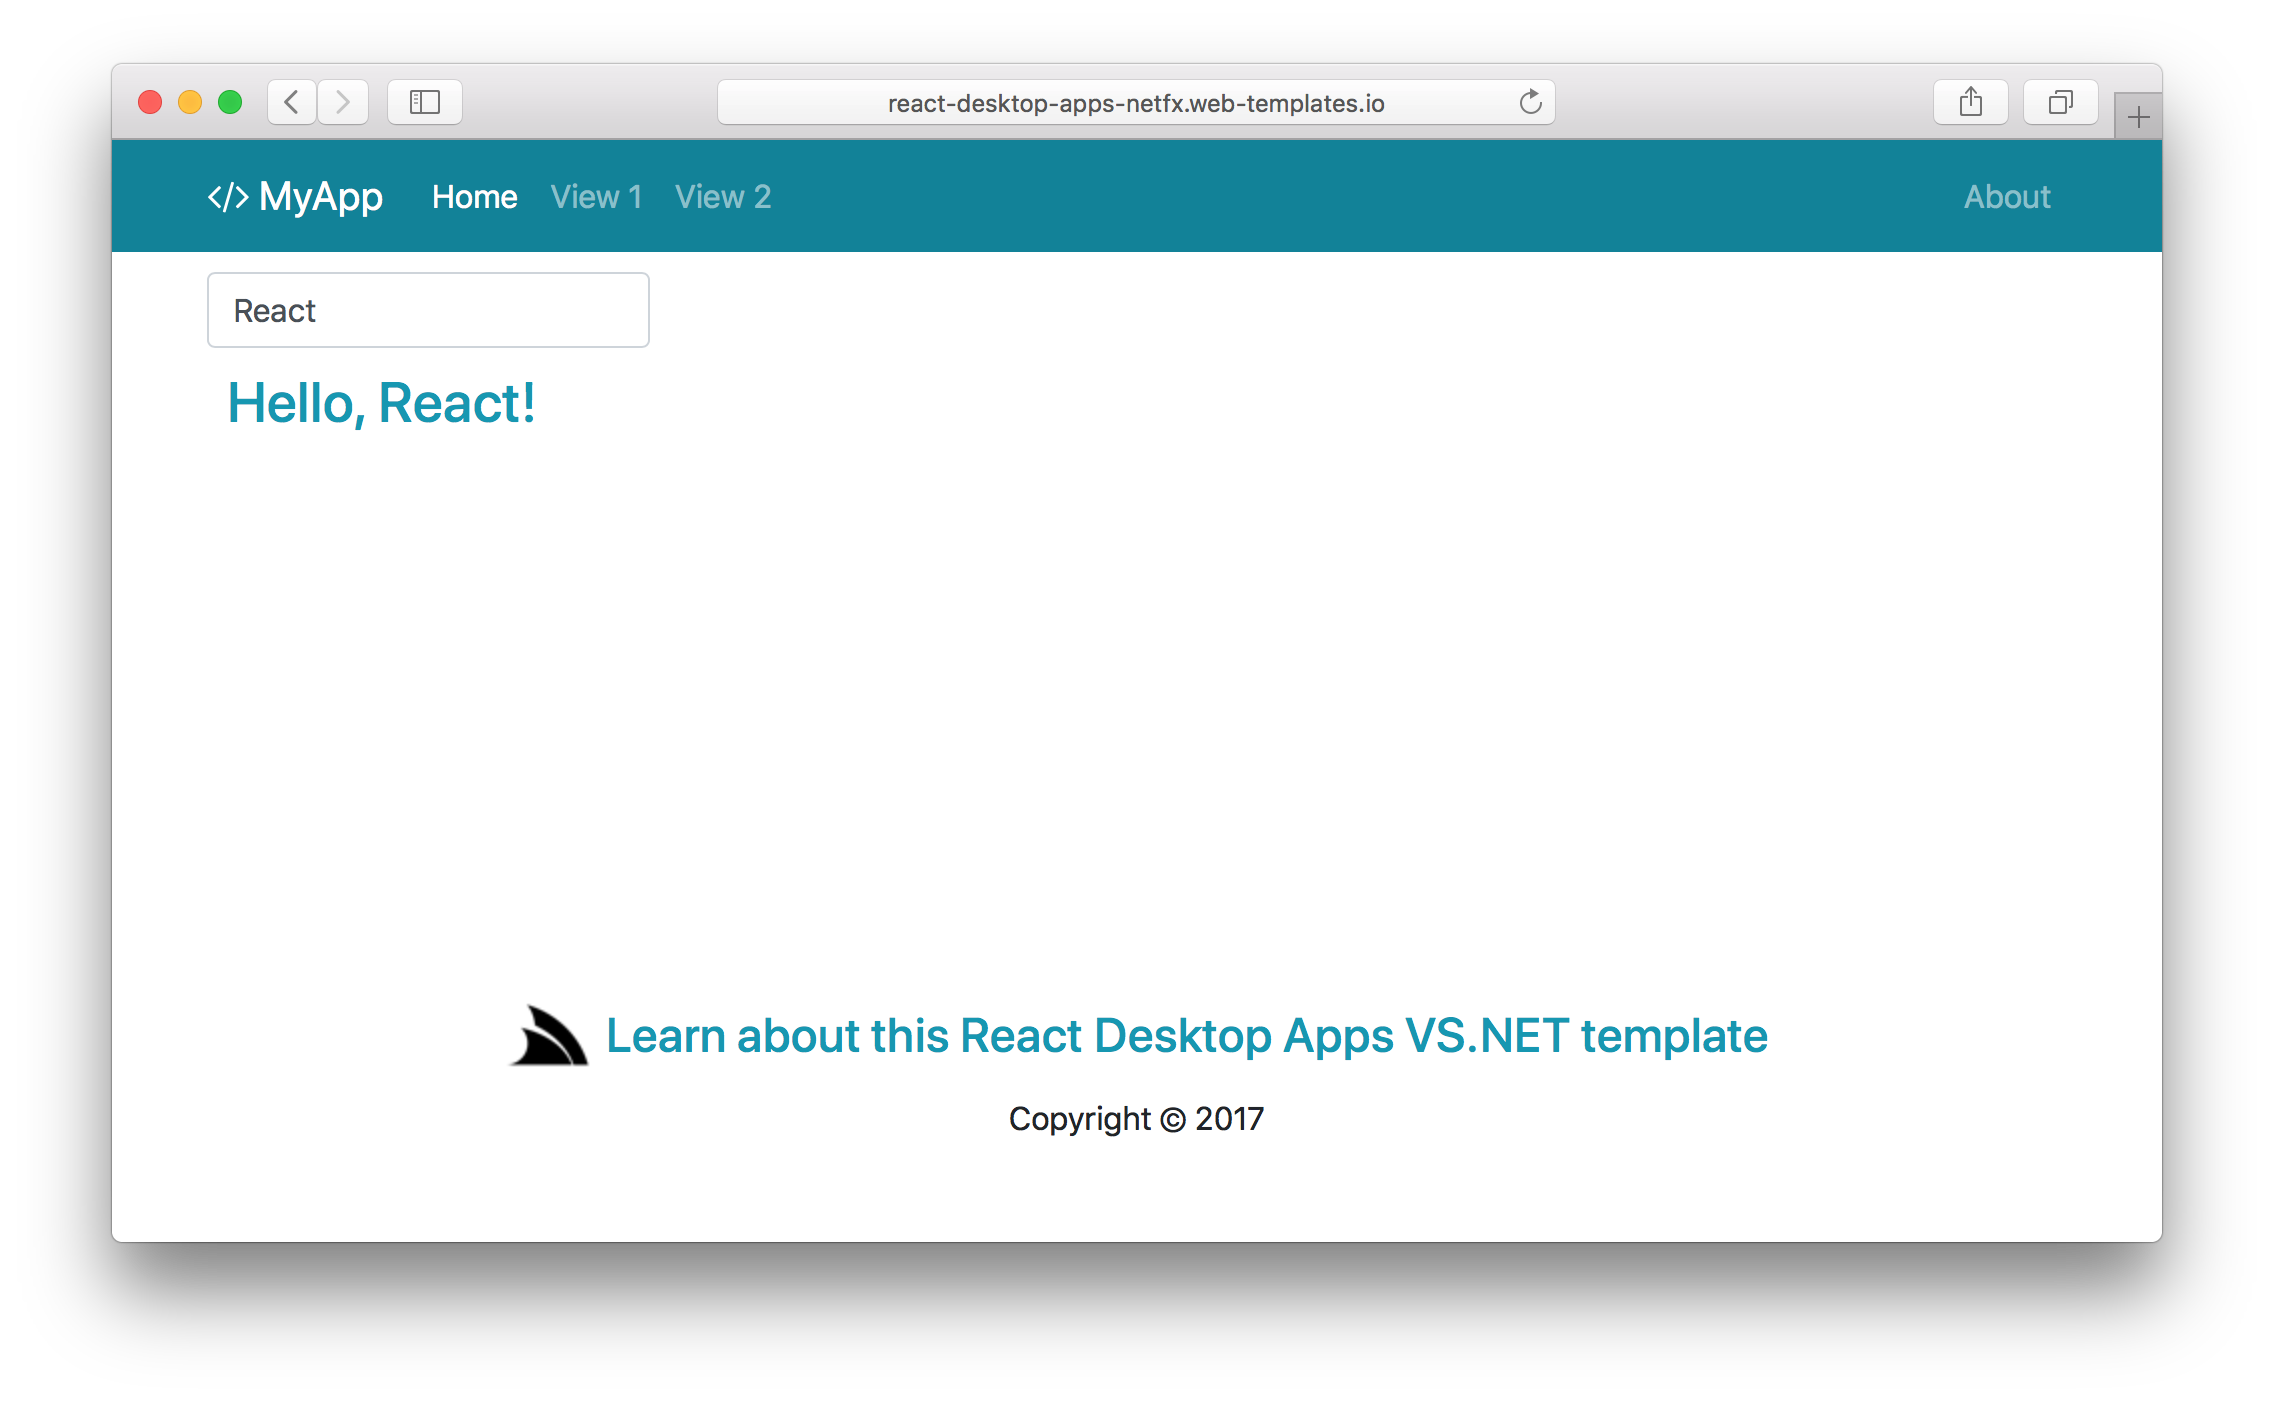Screen dimensions: 2274x1402
Task: Reload page with refresh icon
Action: tap(1530, 102)
